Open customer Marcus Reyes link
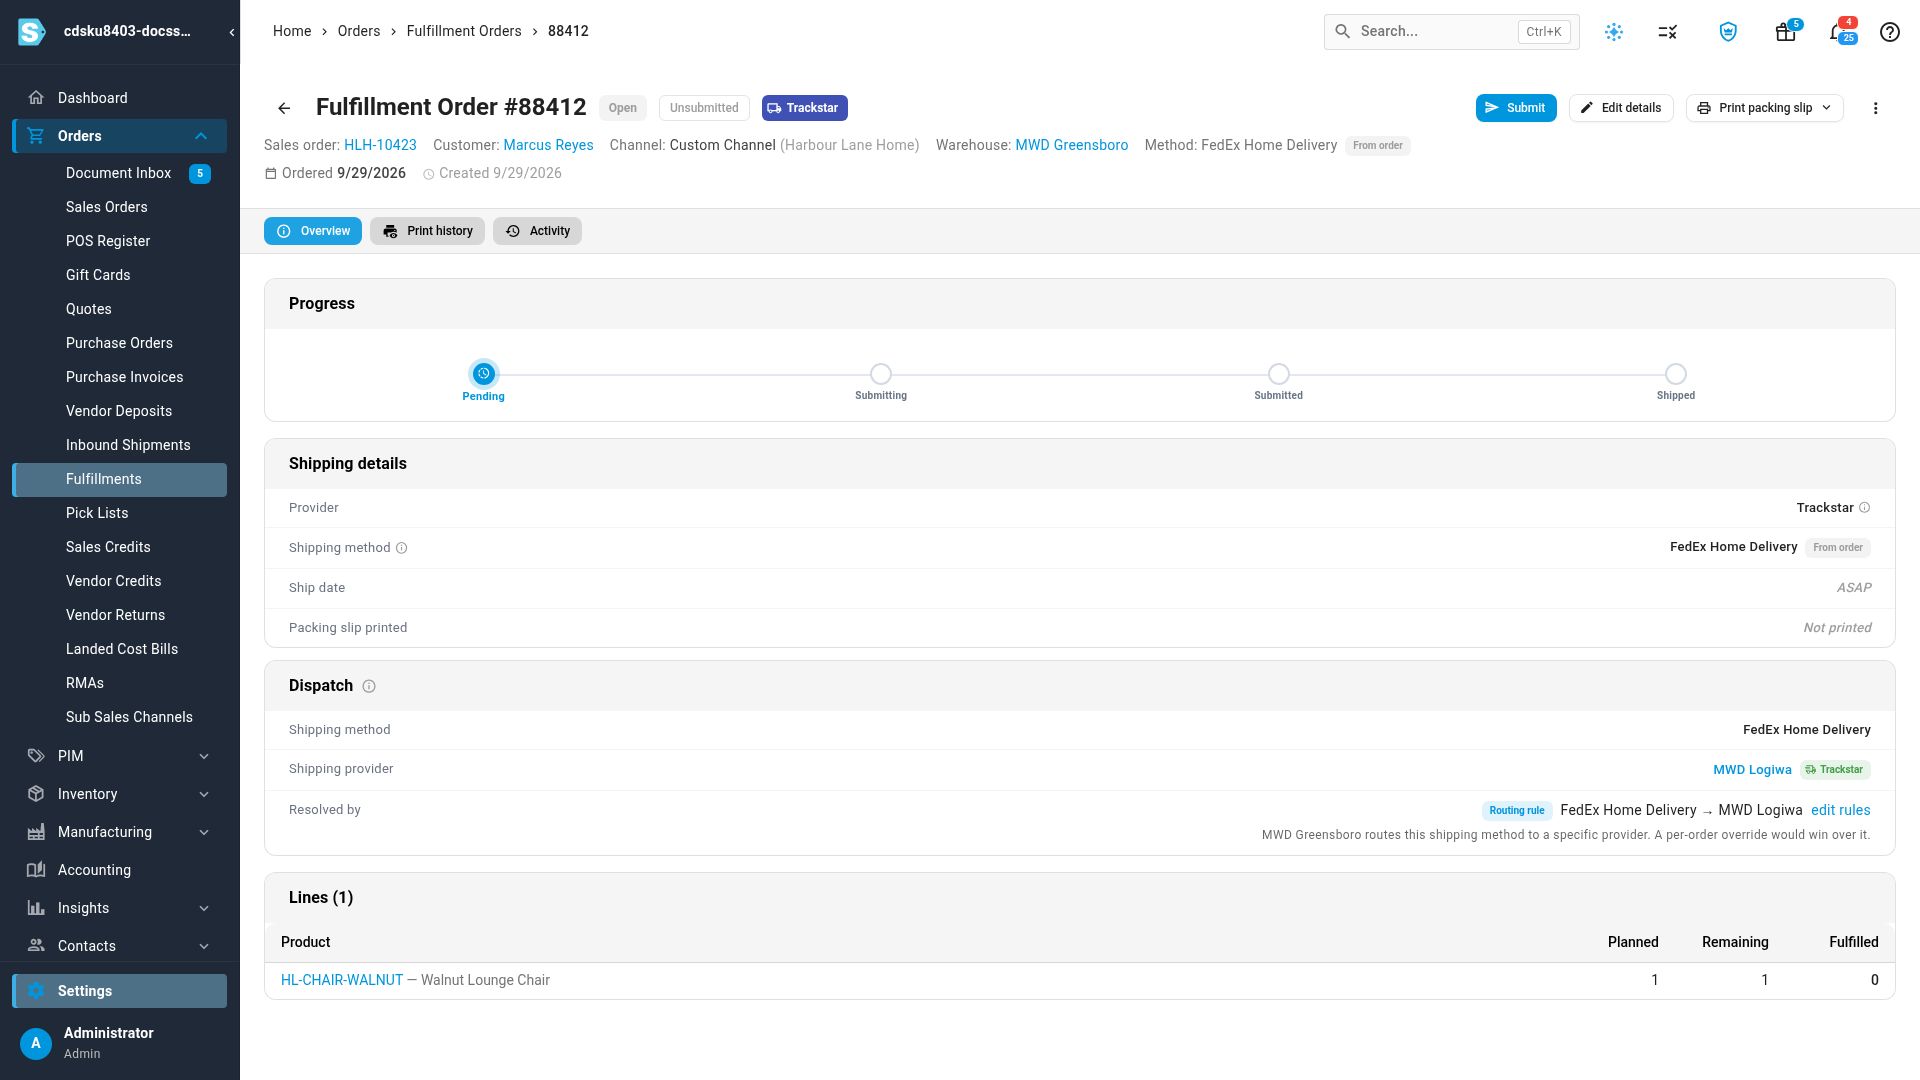The image size is (1920, 1080). pos(548,145)
